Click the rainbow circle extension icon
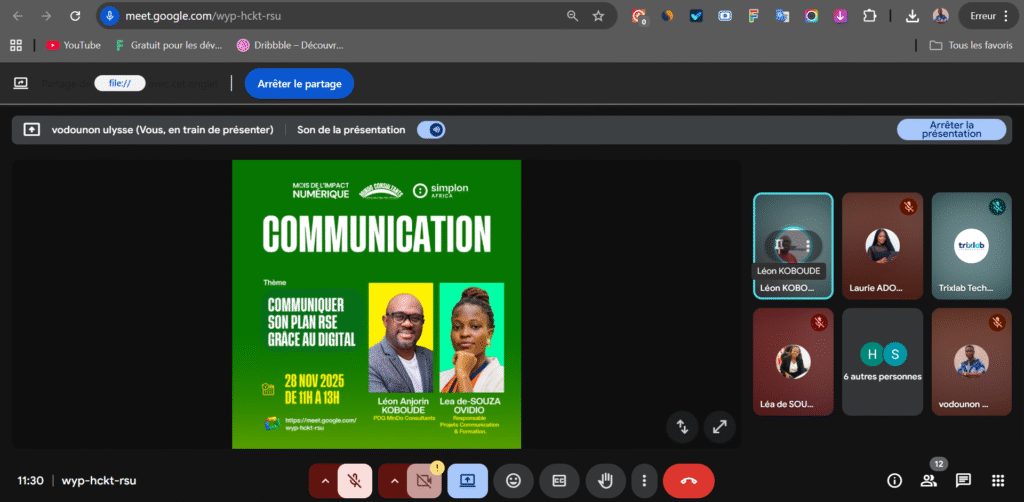 click(x=811, y=16)
